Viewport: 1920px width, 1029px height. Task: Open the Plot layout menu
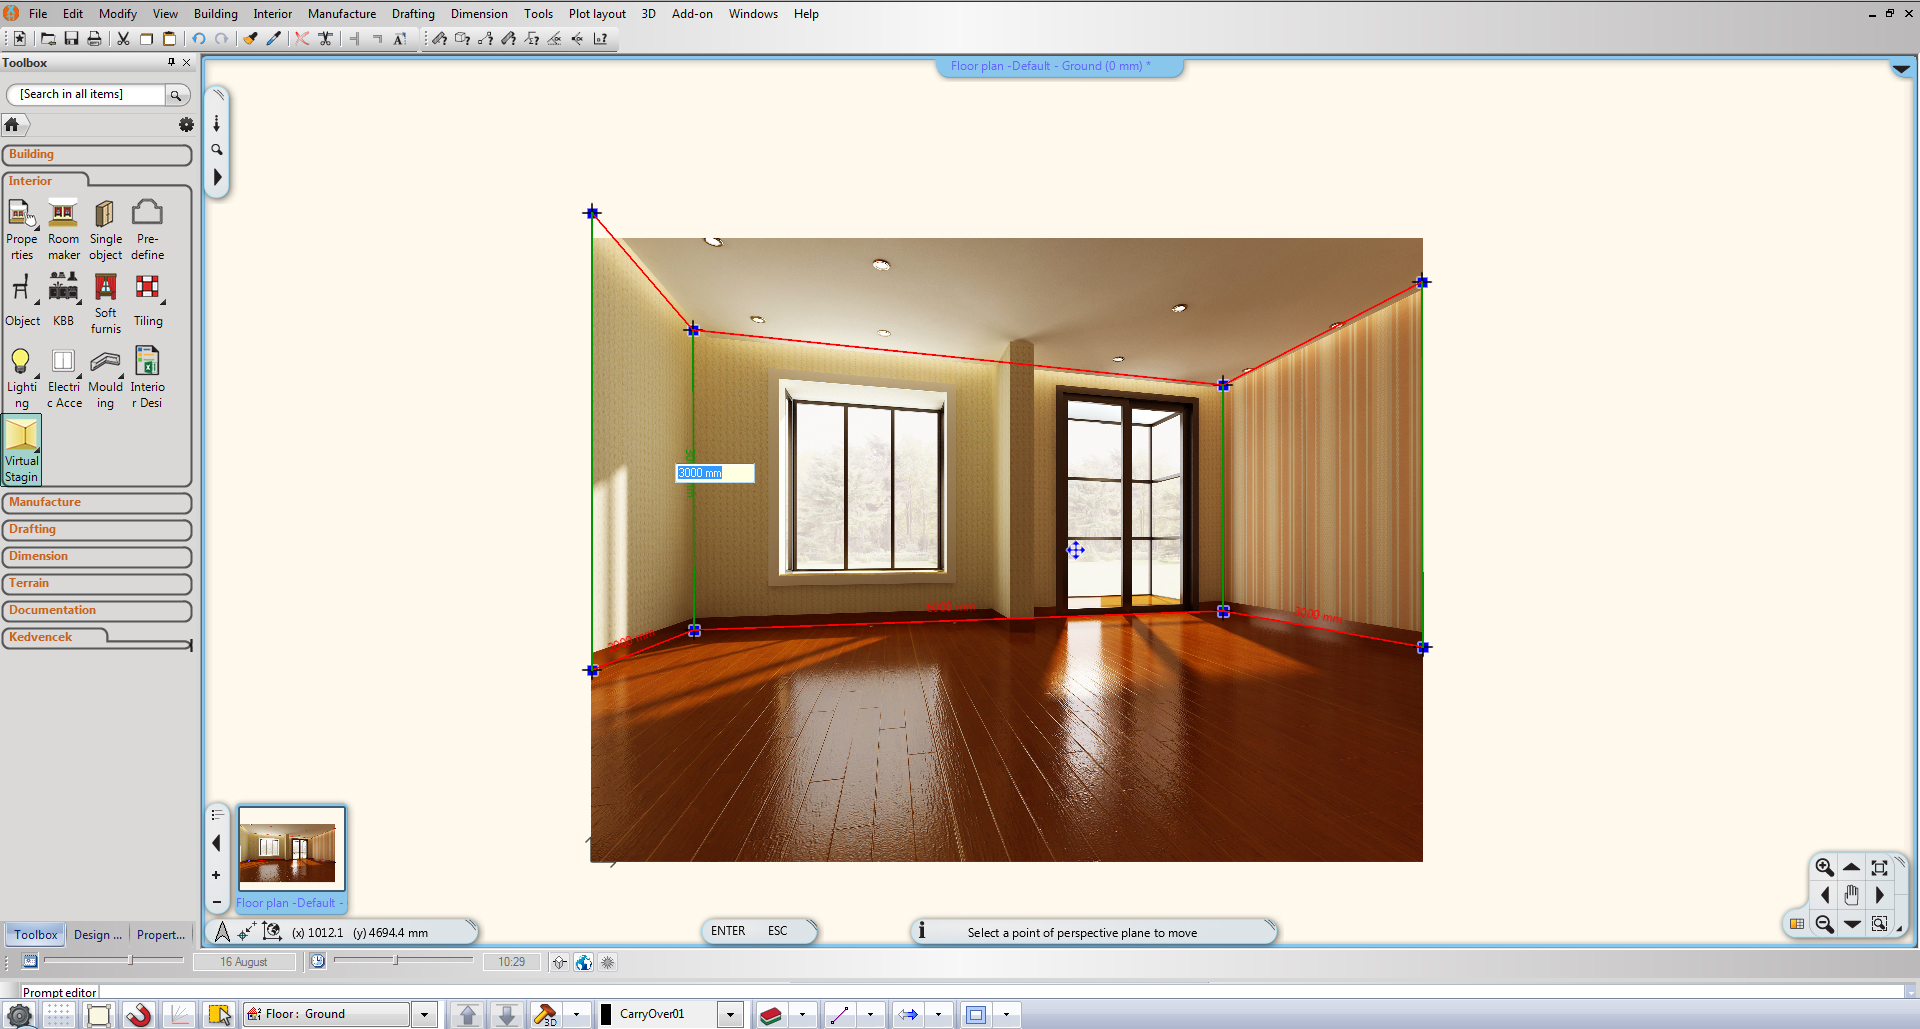597,14
